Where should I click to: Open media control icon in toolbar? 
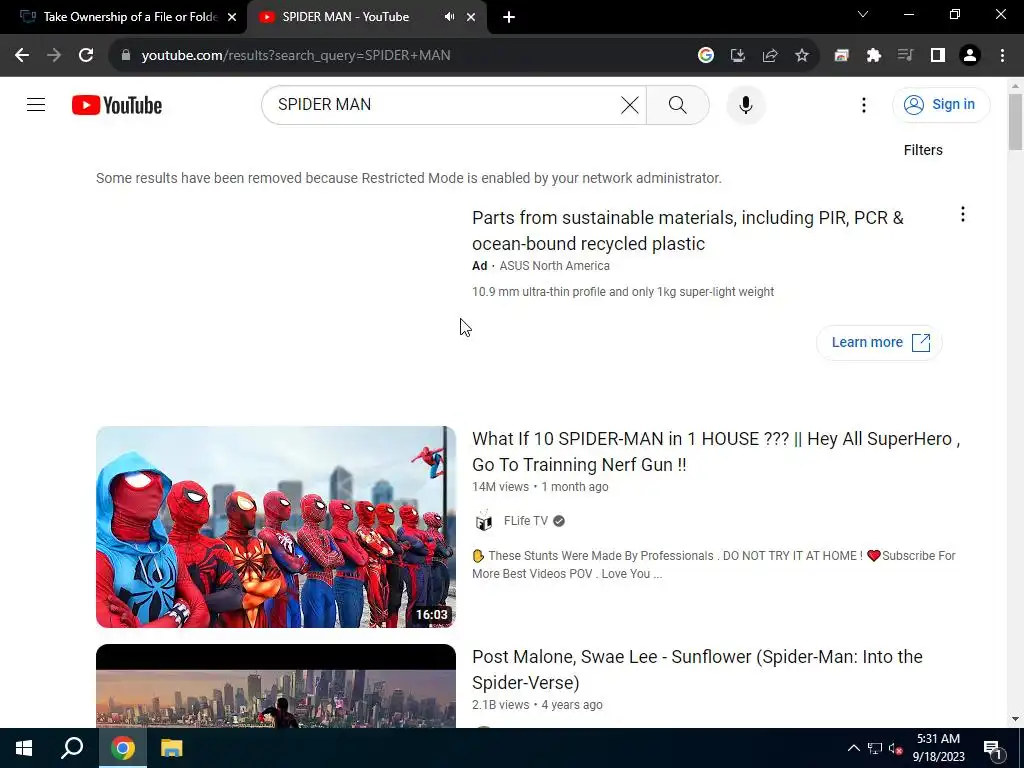(x=905, y=56)
